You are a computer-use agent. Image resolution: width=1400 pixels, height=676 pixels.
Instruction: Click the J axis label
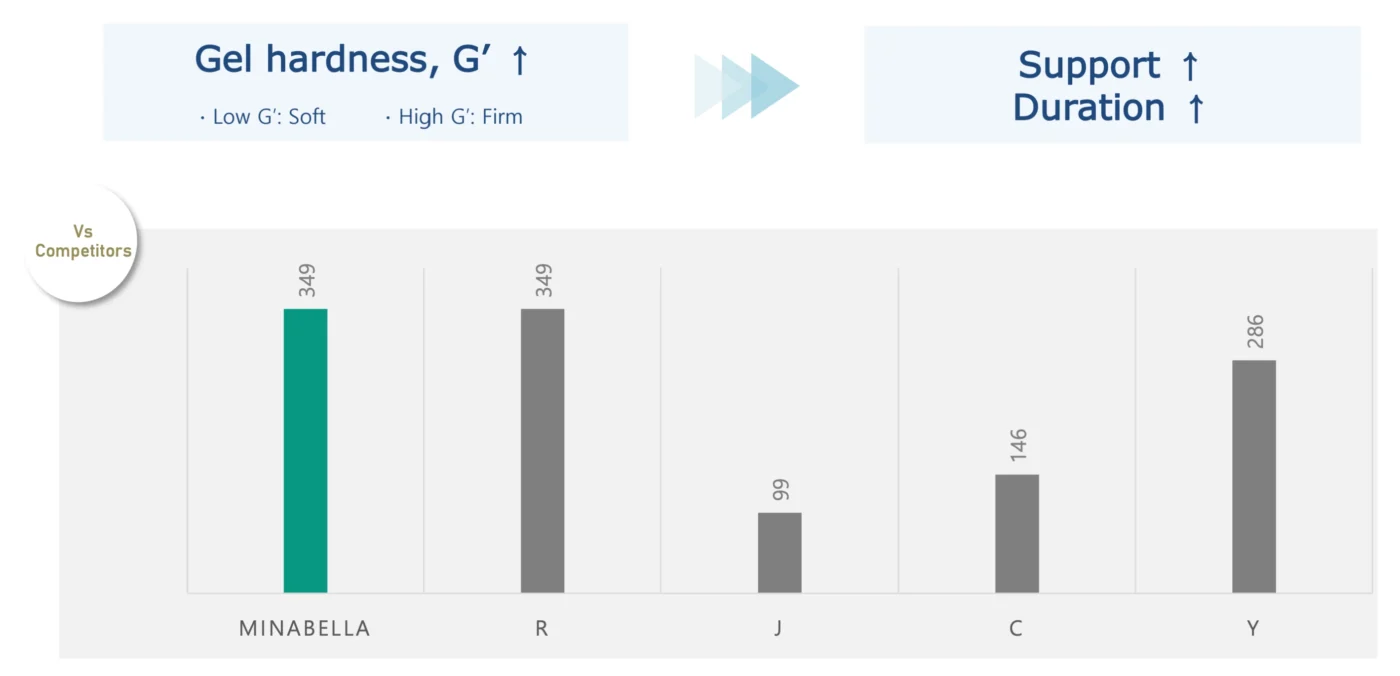point(779,629)
